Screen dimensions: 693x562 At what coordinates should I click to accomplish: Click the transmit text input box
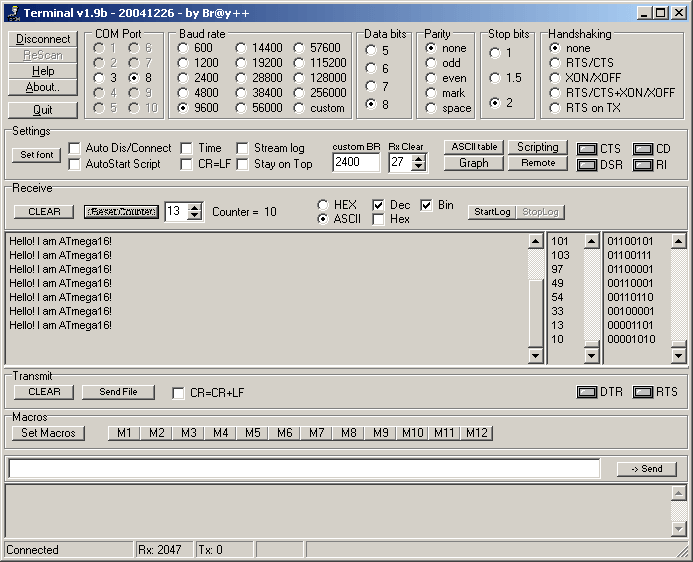pyautogui.click(x=304, y=469)
